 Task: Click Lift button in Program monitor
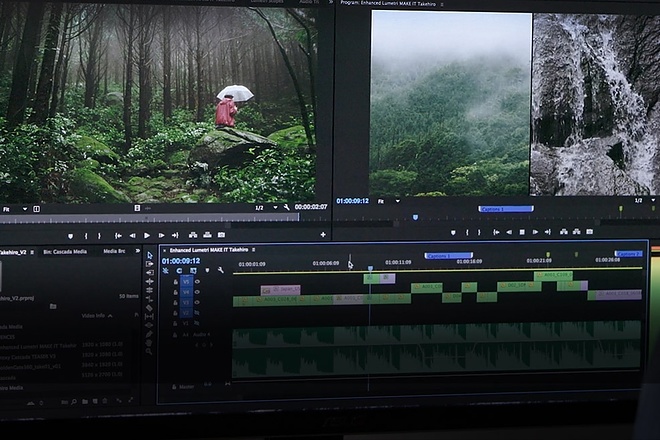(564, 232)
